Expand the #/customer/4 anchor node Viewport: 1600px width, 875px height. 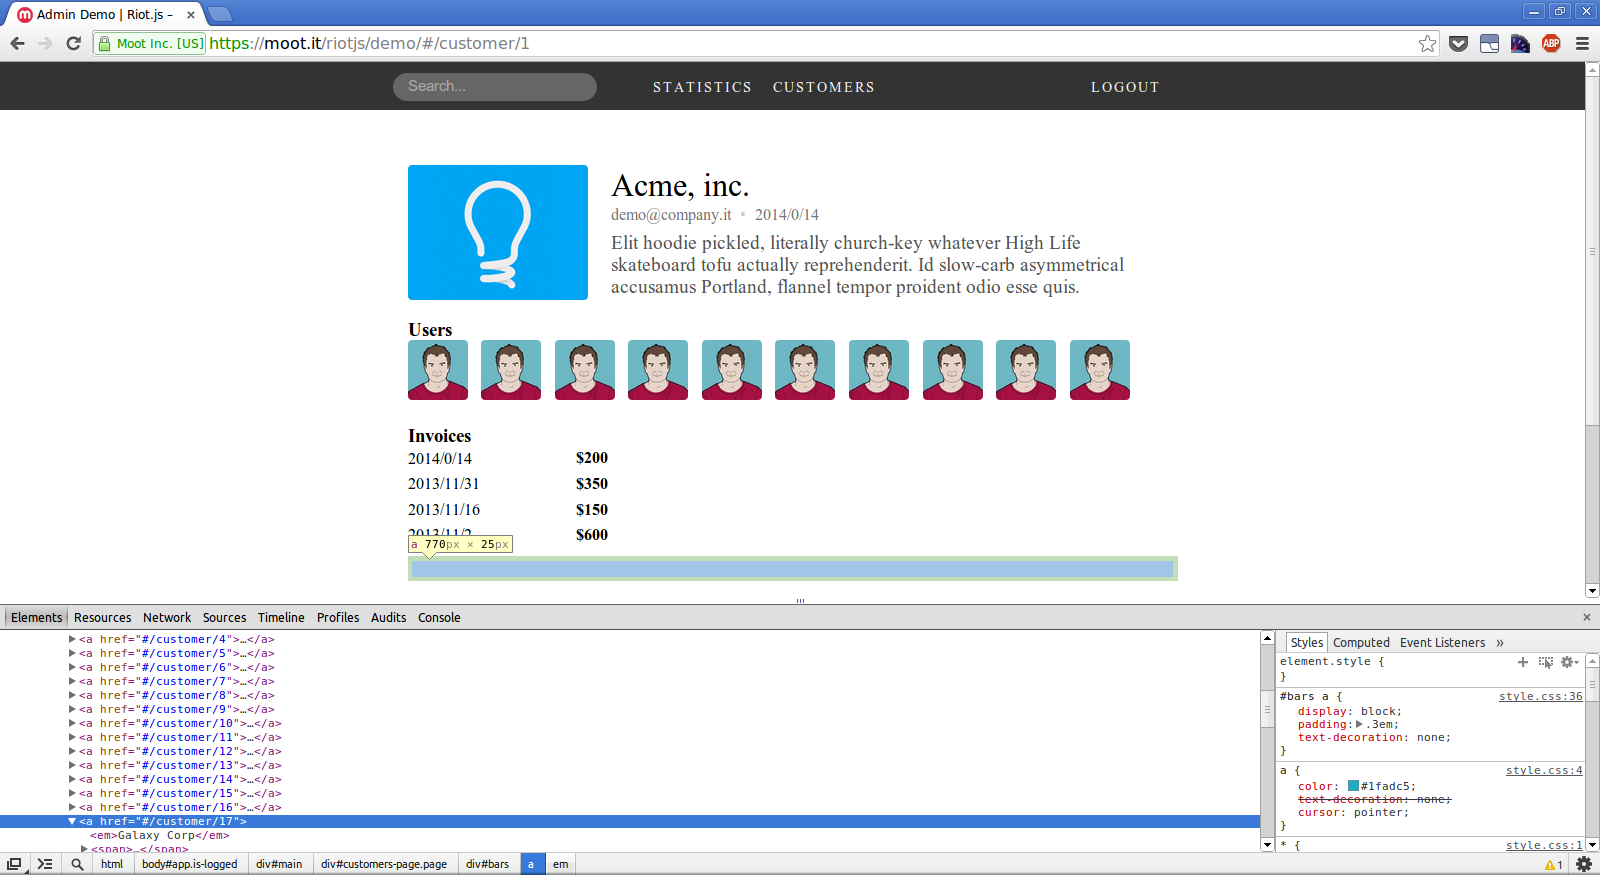tap(72, 639)
